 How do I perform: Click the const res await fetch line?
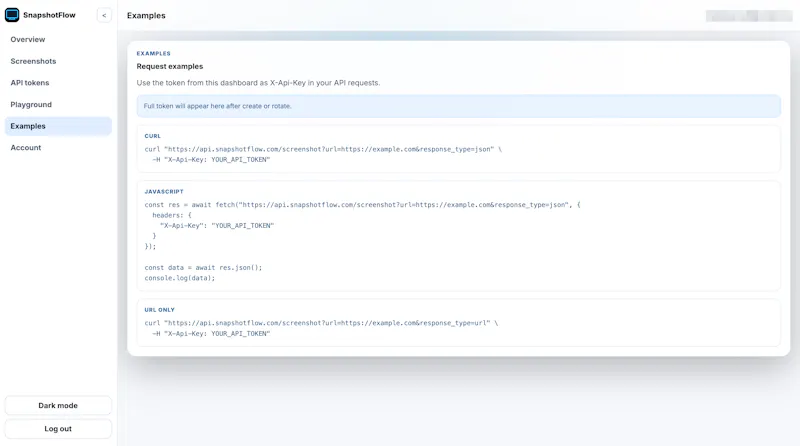coord(362,205)
